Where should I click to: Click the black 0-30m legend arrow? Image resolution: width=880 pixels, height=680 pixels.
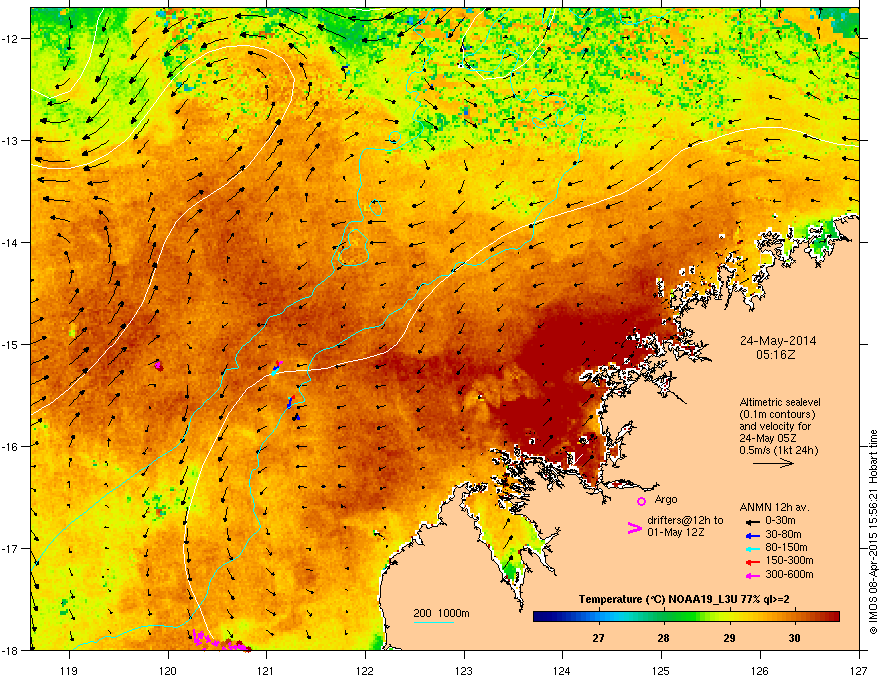click(x=753, y=521)
